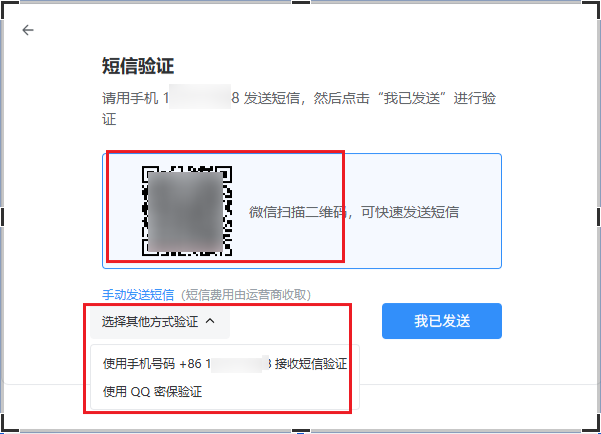Viewport: 601px width, 434px height.
Task: Click the WeChat scan QR code image
Action: click(x=187, y=211)
